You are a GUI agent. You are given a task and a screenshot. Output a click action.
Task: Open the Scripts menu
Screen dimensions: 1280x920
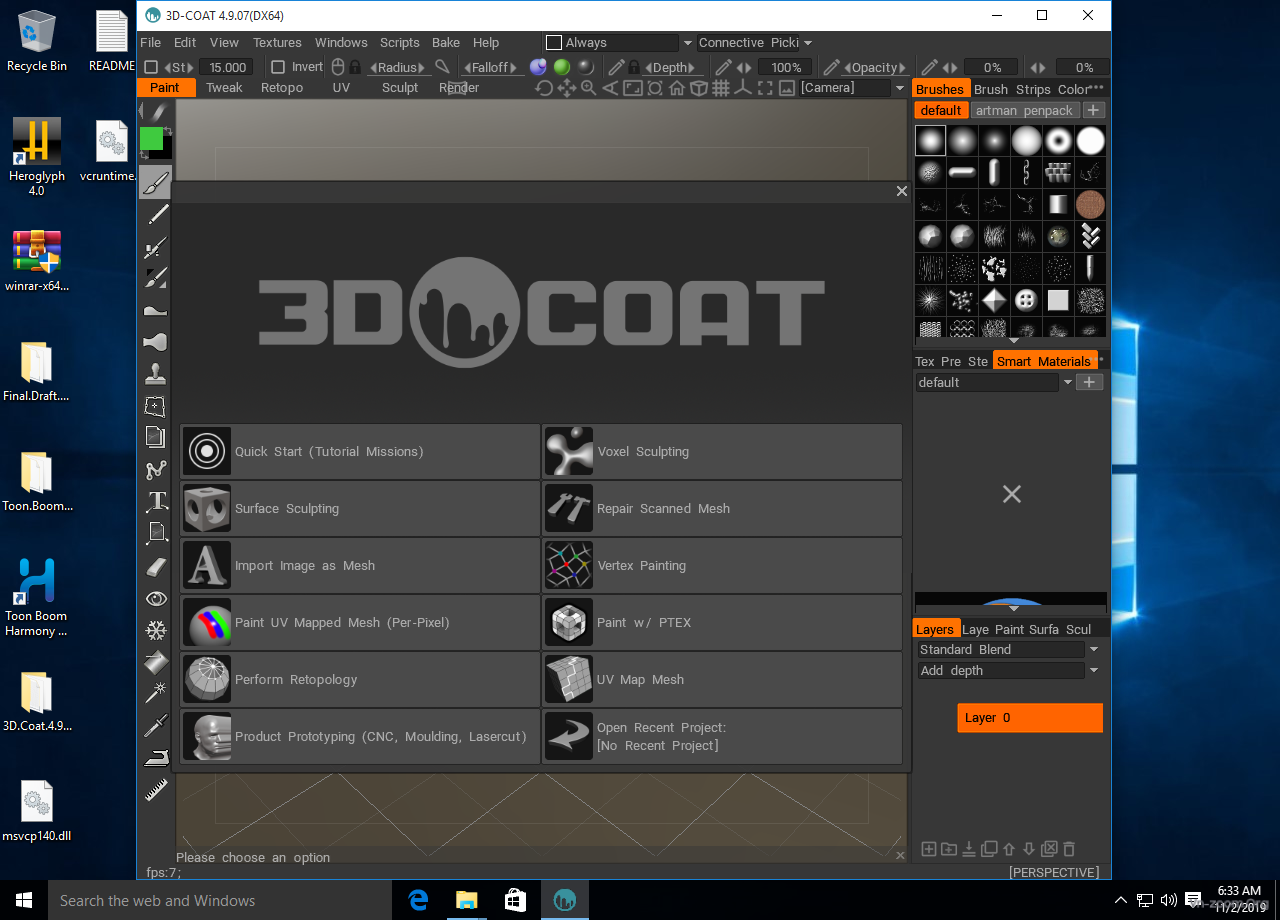click(x=399, y=42)
